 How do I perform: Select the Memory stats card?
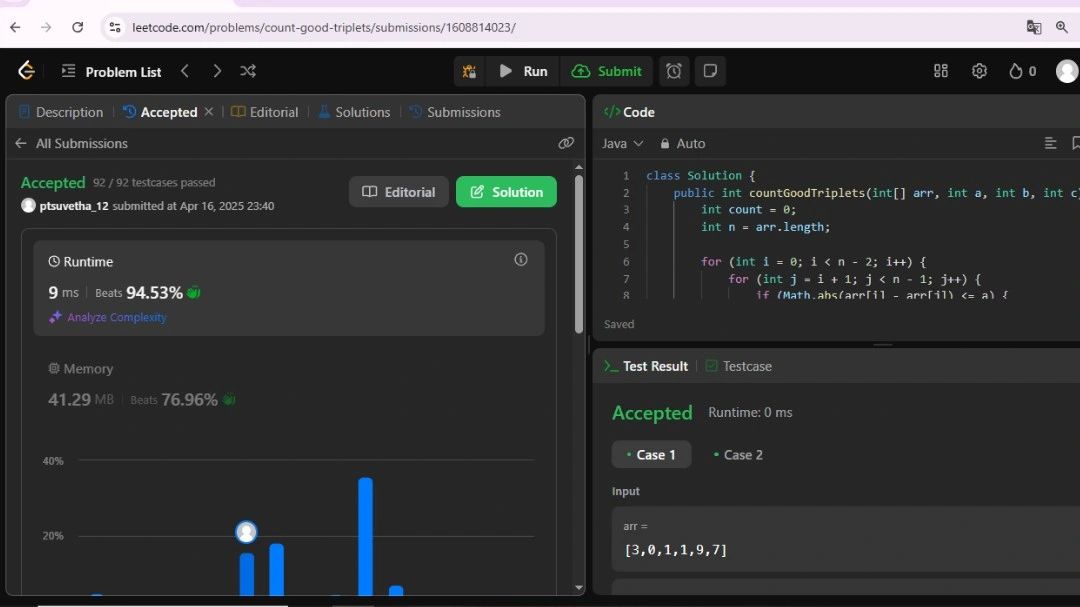click(289, 384)
